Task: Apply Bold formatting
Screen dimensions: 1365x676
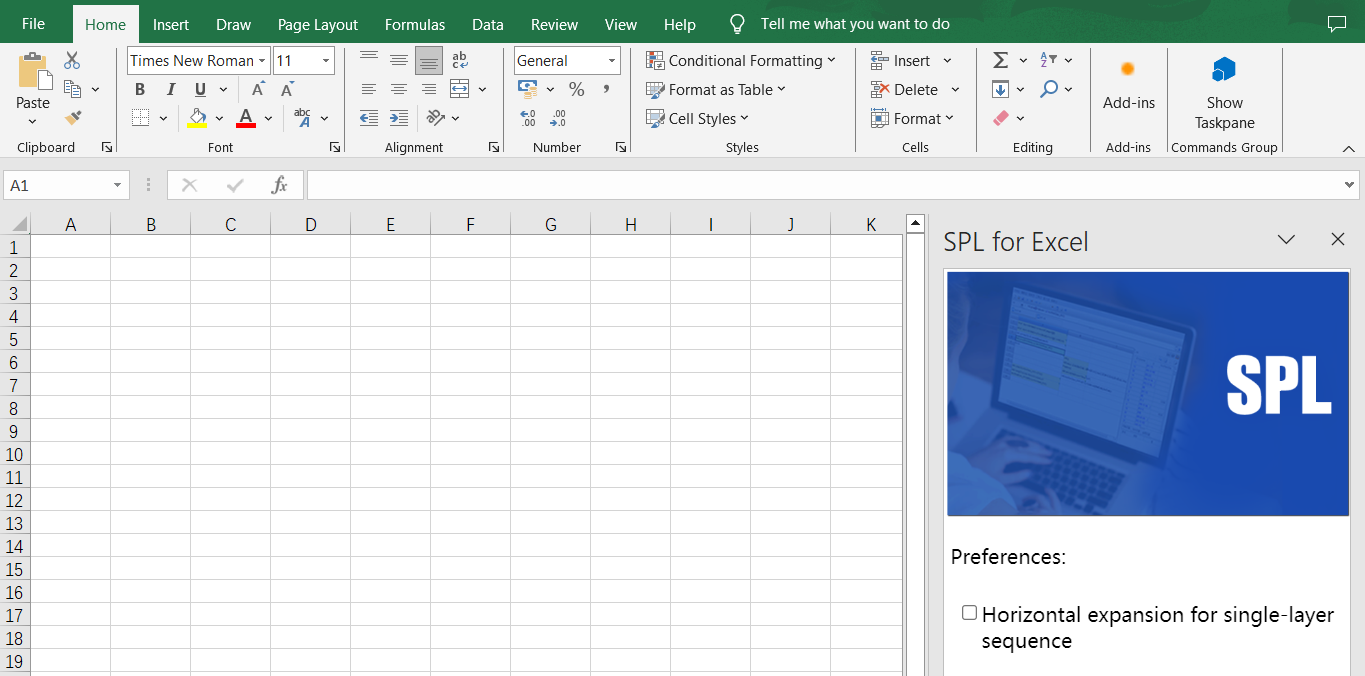Action: pyautogui.click(x=140, y=90)
